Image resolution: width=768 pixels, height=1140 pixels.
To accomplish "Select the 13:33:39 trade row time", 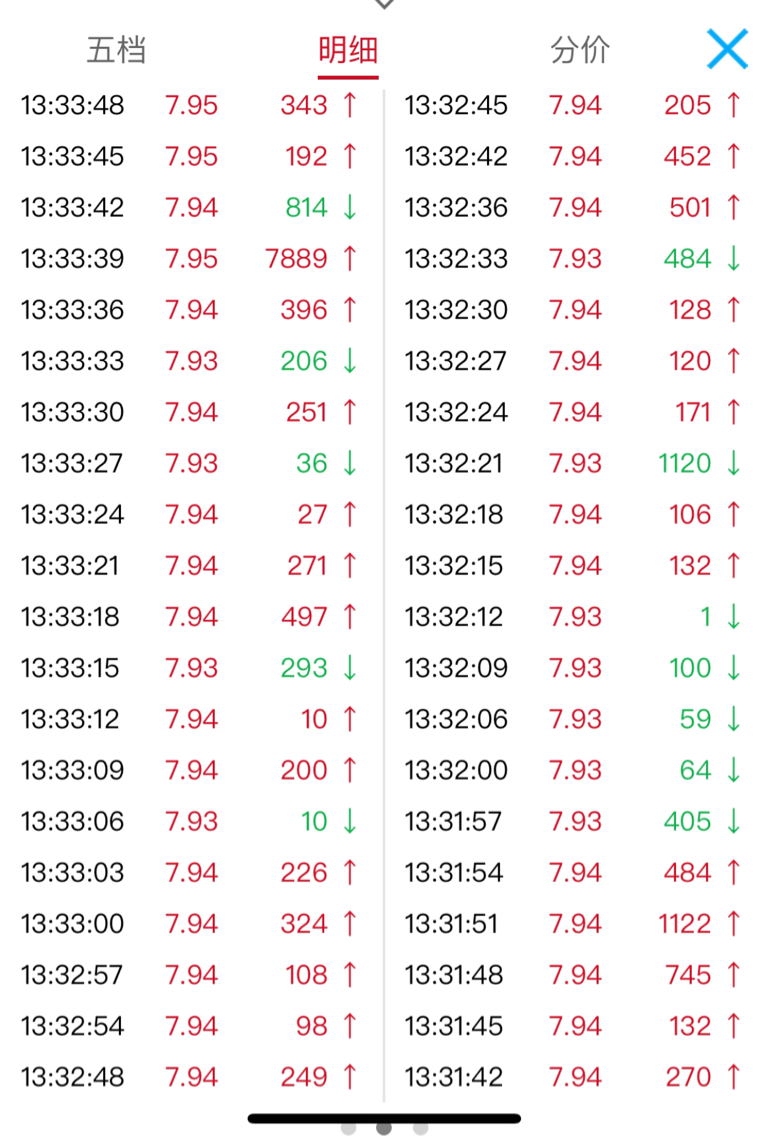I will (72, 258).
